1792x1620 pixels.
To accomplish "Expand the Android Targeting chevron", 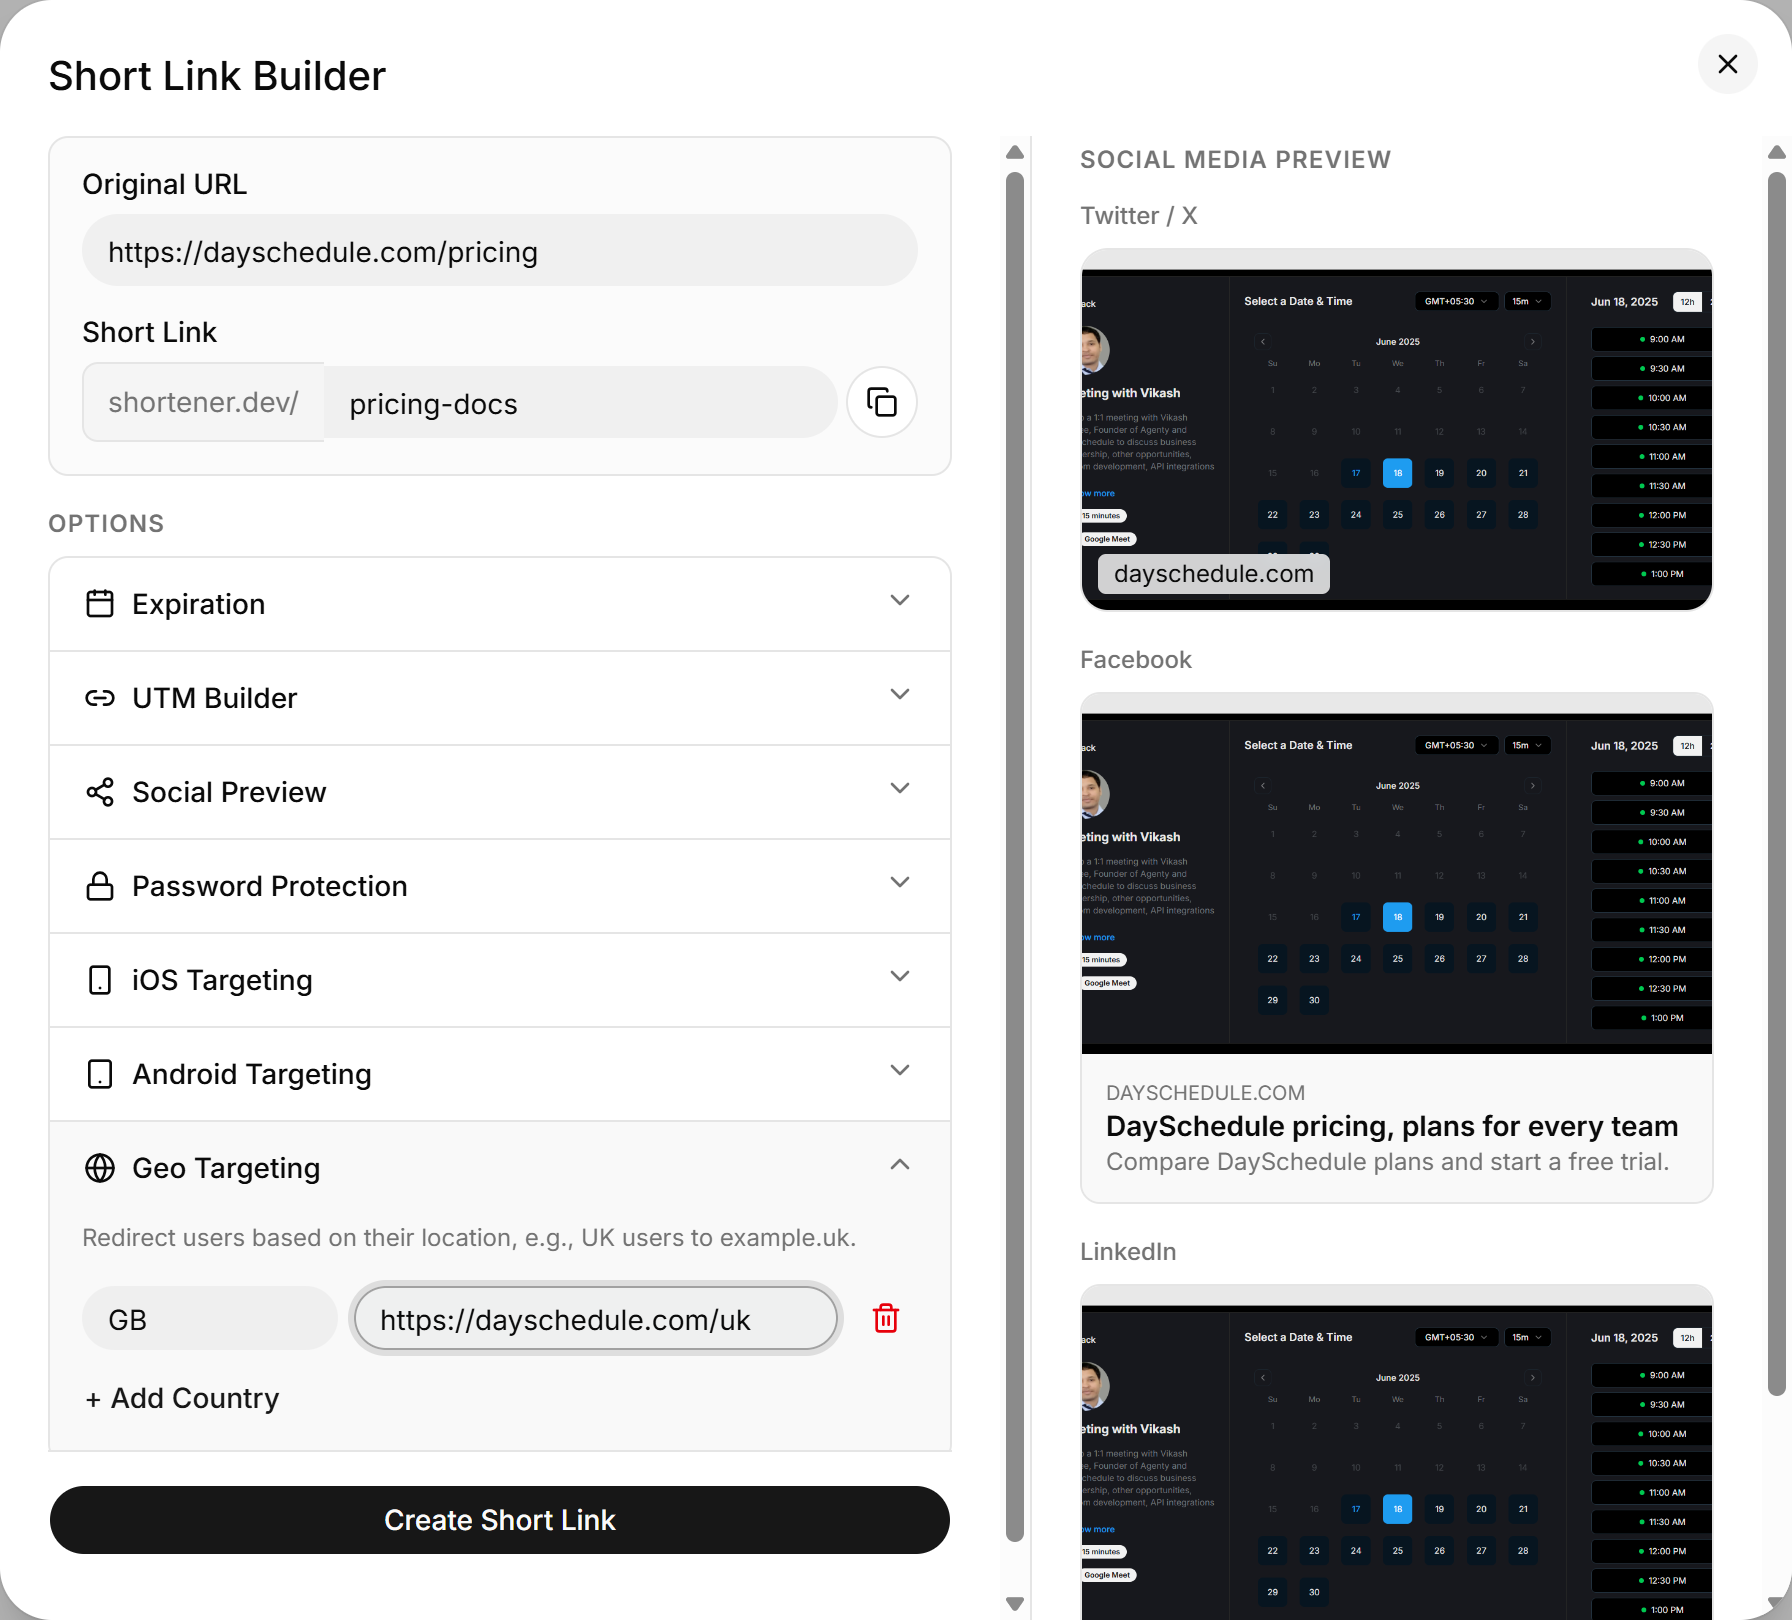I will coord(900,1070).
